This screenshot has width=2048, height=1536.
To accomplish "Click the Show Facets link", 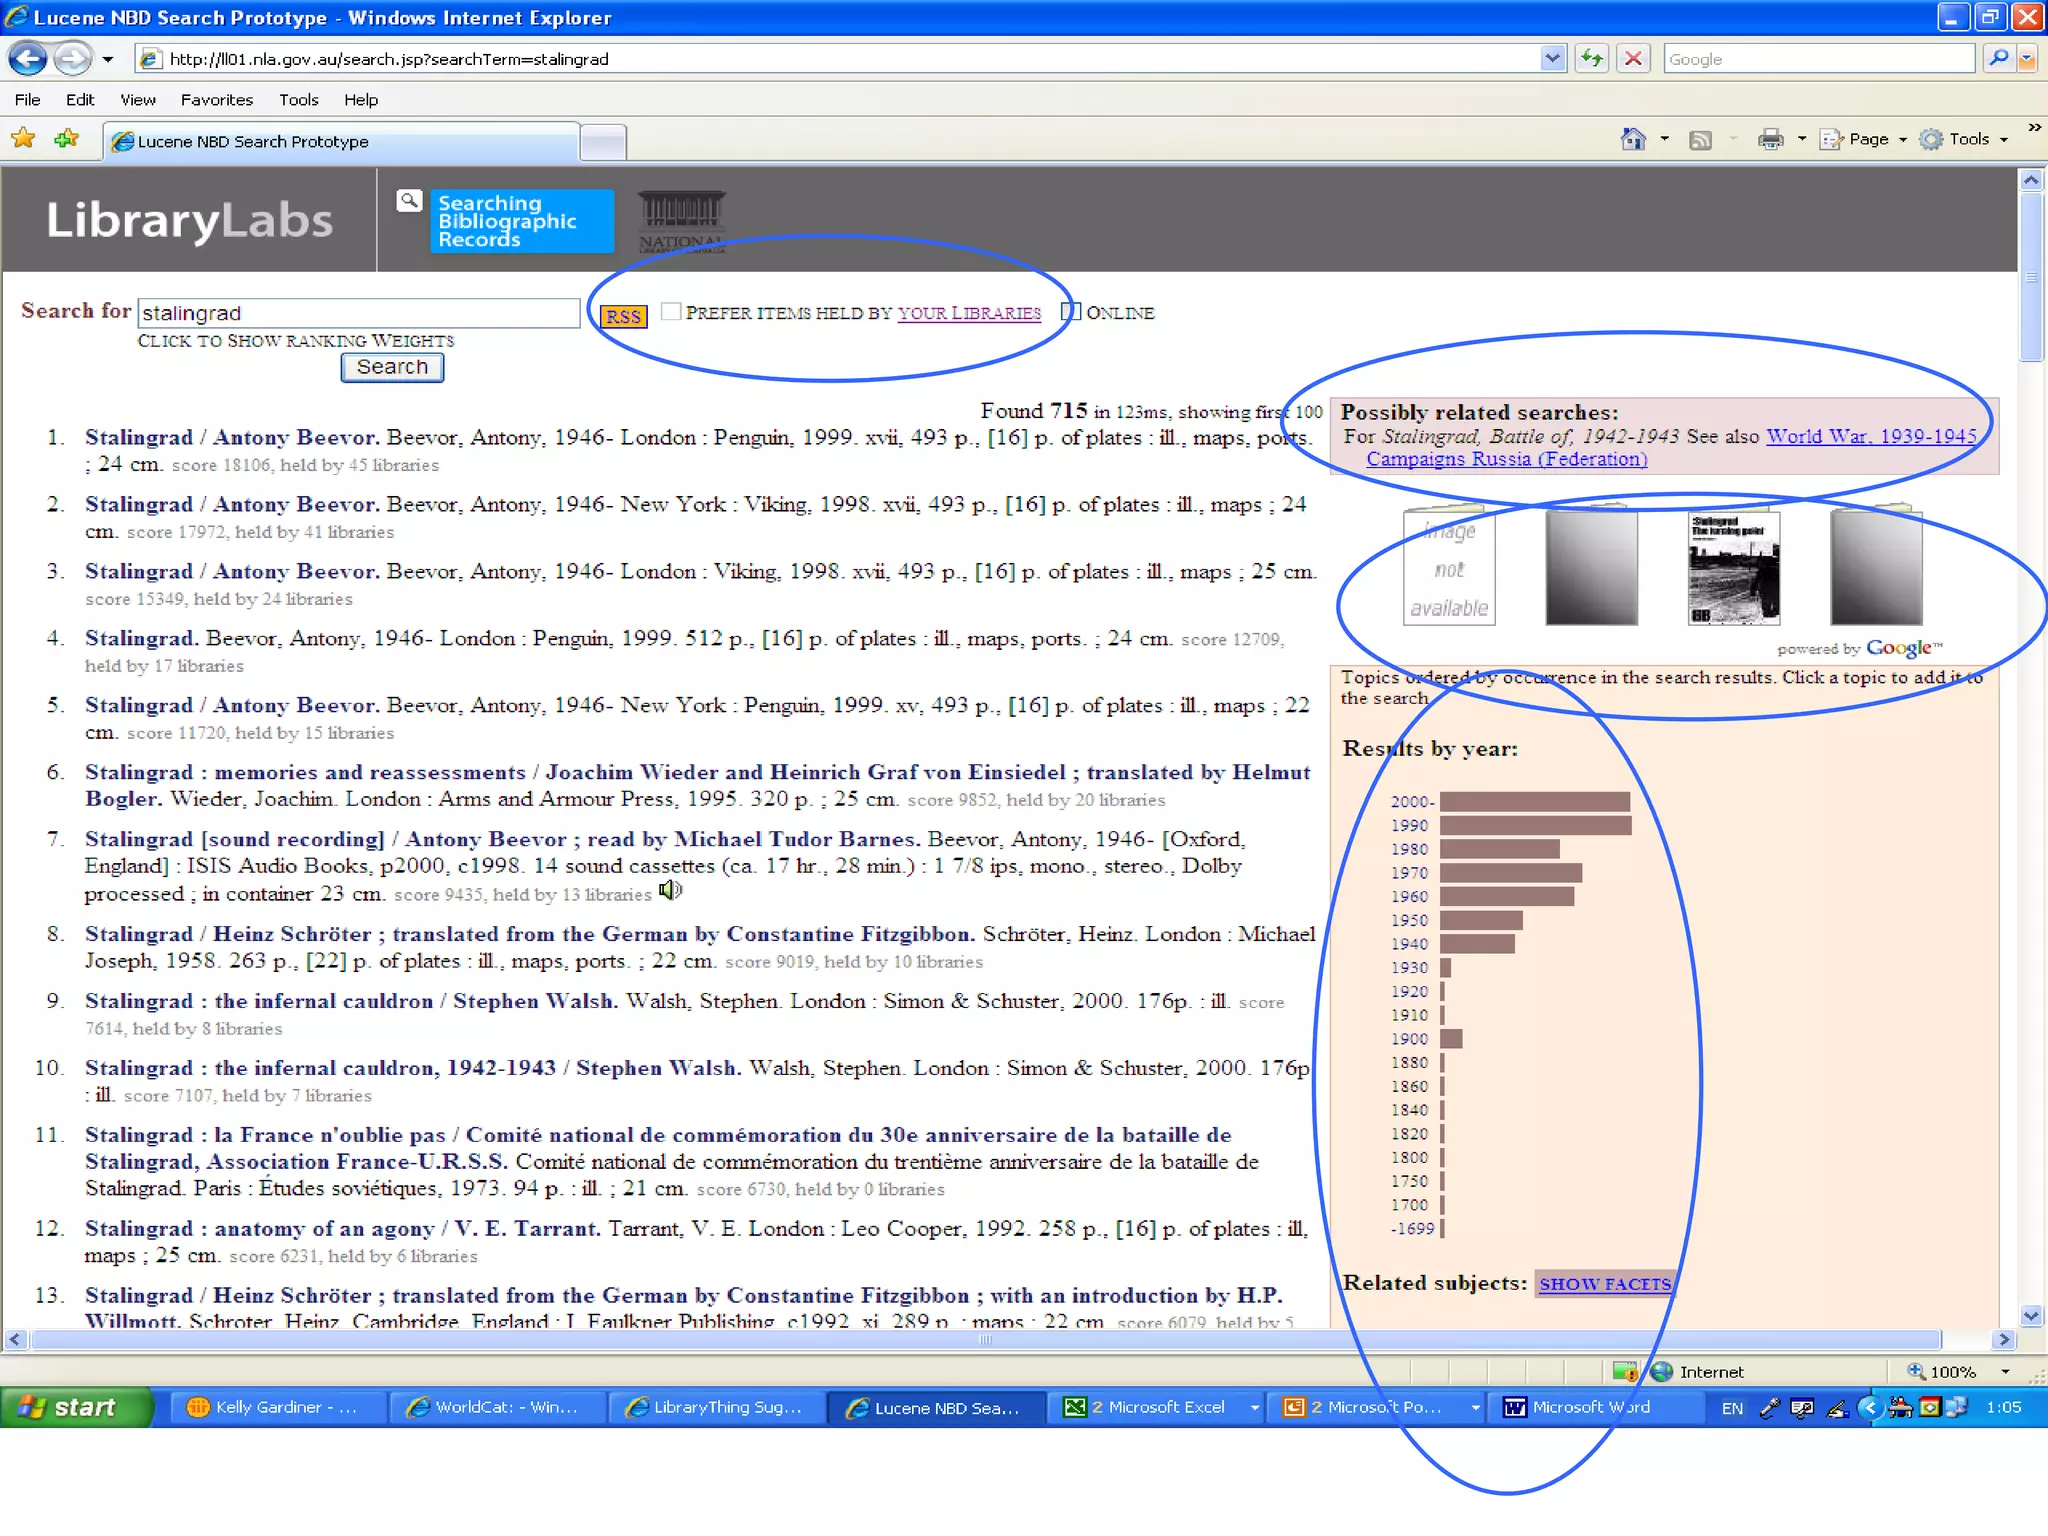I will click(x=1605, y=1284).
